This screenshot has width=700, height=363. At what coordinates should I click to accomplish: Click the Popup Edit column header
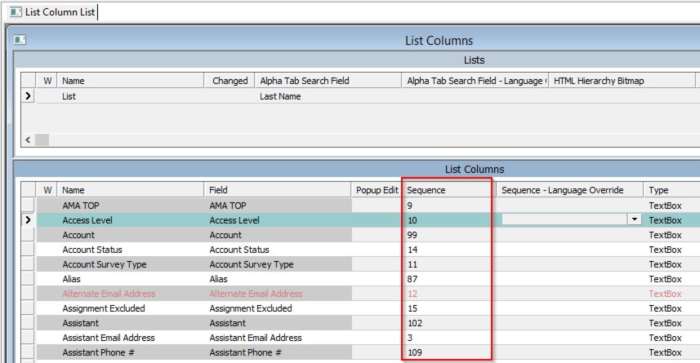(x=376, y=190)
